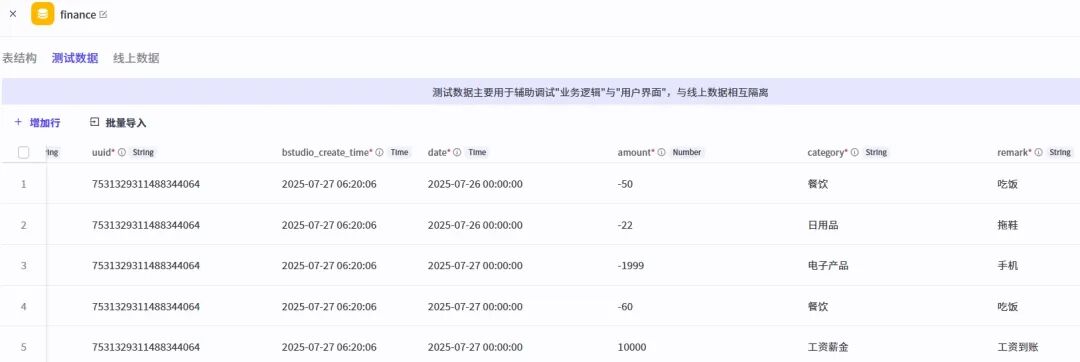Click remark 吃饭 in row 4
Screen dimensions: 1080x362
click(1008, 307)
